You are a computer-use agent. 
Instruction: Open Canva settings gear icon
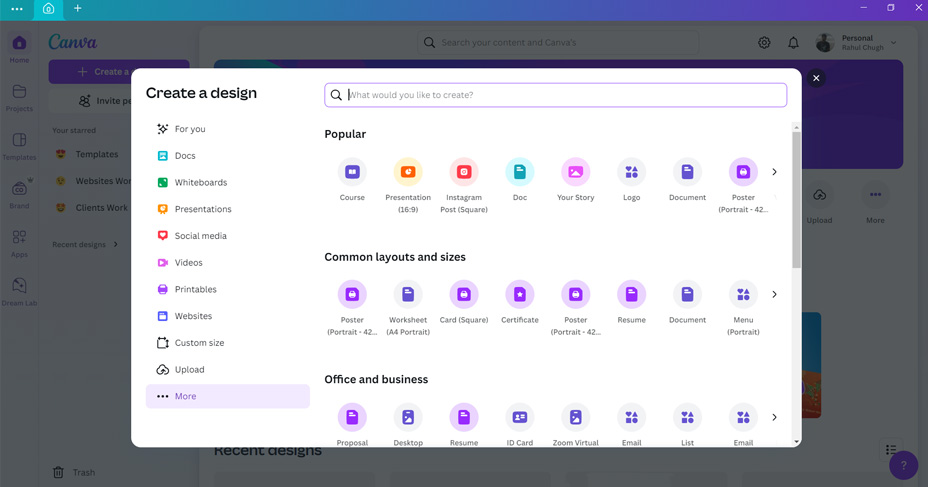coord(764,43)
